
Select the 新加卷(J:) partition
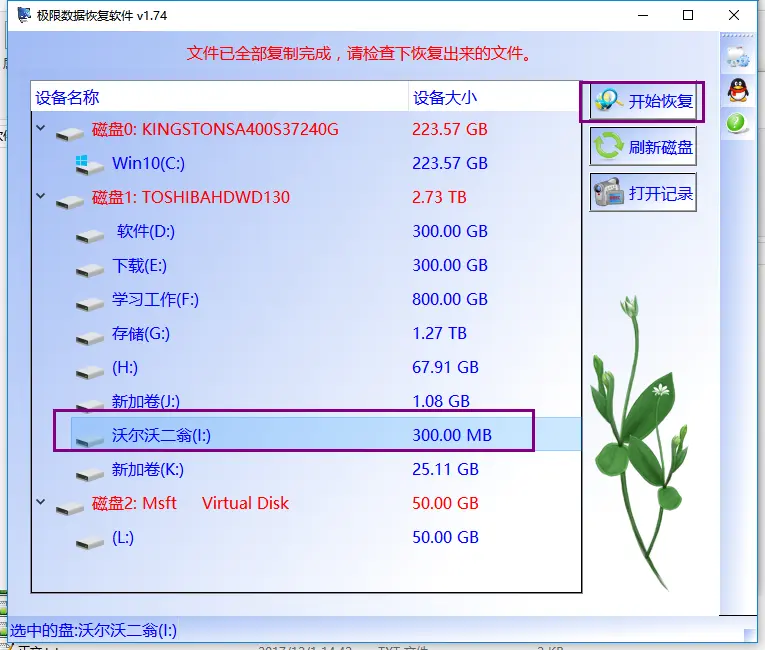point(306,401)
